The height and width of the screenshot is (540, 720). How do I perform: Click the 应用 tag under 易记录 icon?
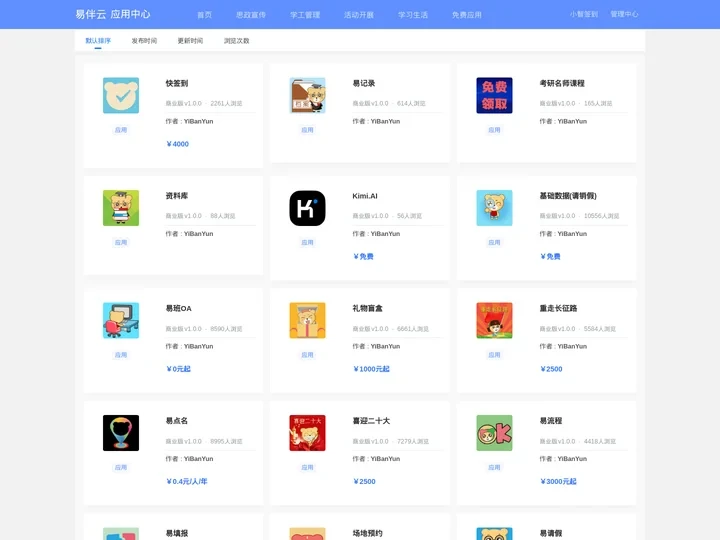pos(308,130)
